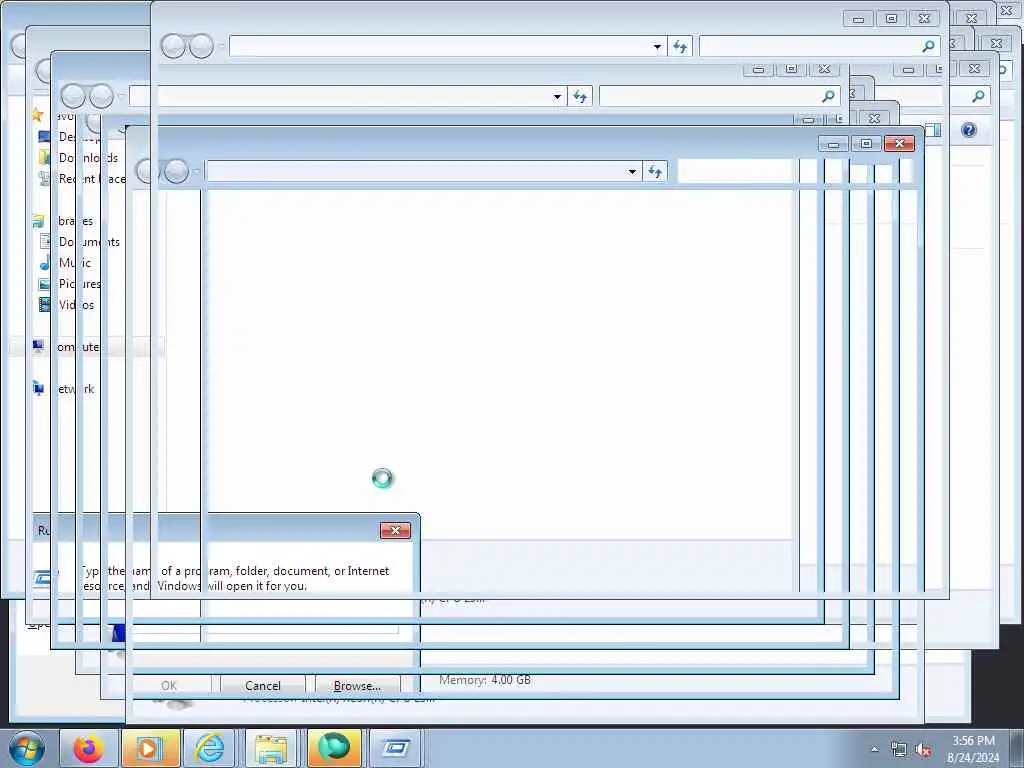The image size is (1024, 768).
Task: Refresh the second cascaded Explorer window
Action: tap(580, 97)
